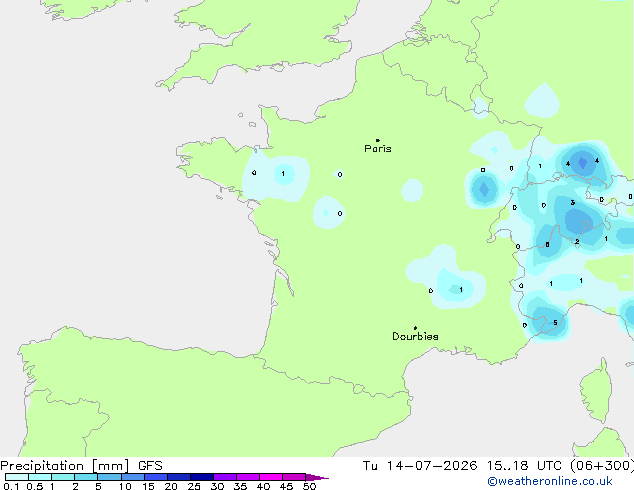Click the '2' rainfall value on the map
634x490 pixels.
tap(577, 242)
